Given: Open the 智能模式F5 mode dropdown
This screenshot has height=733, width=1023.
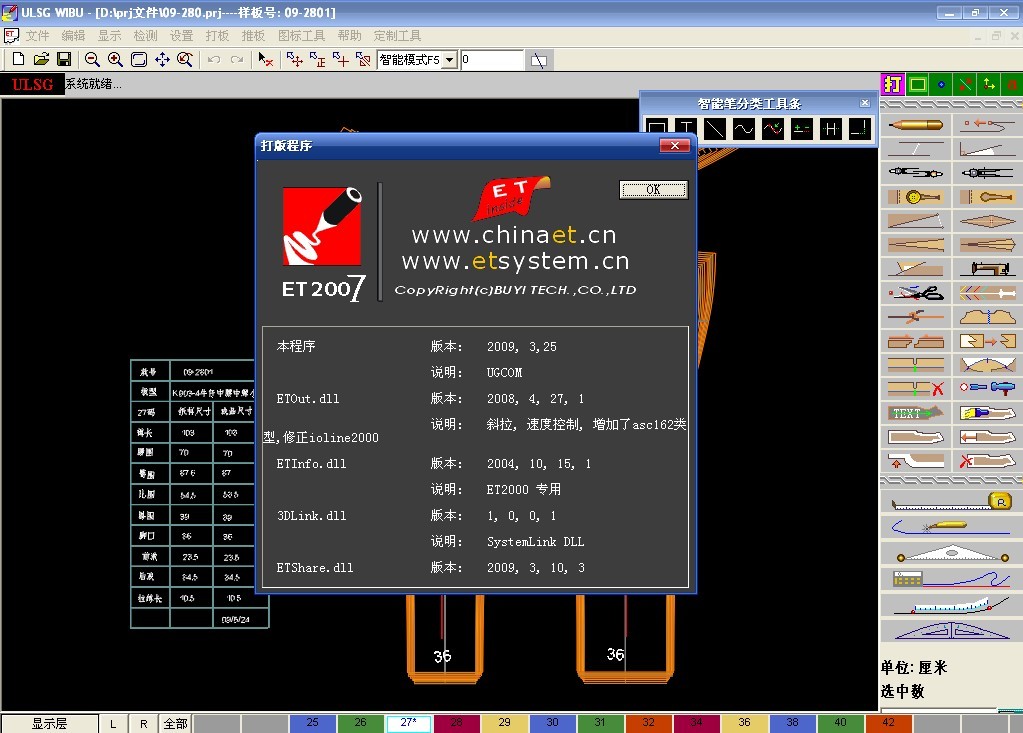Looking at the screenshot, I should coord(450,60).
